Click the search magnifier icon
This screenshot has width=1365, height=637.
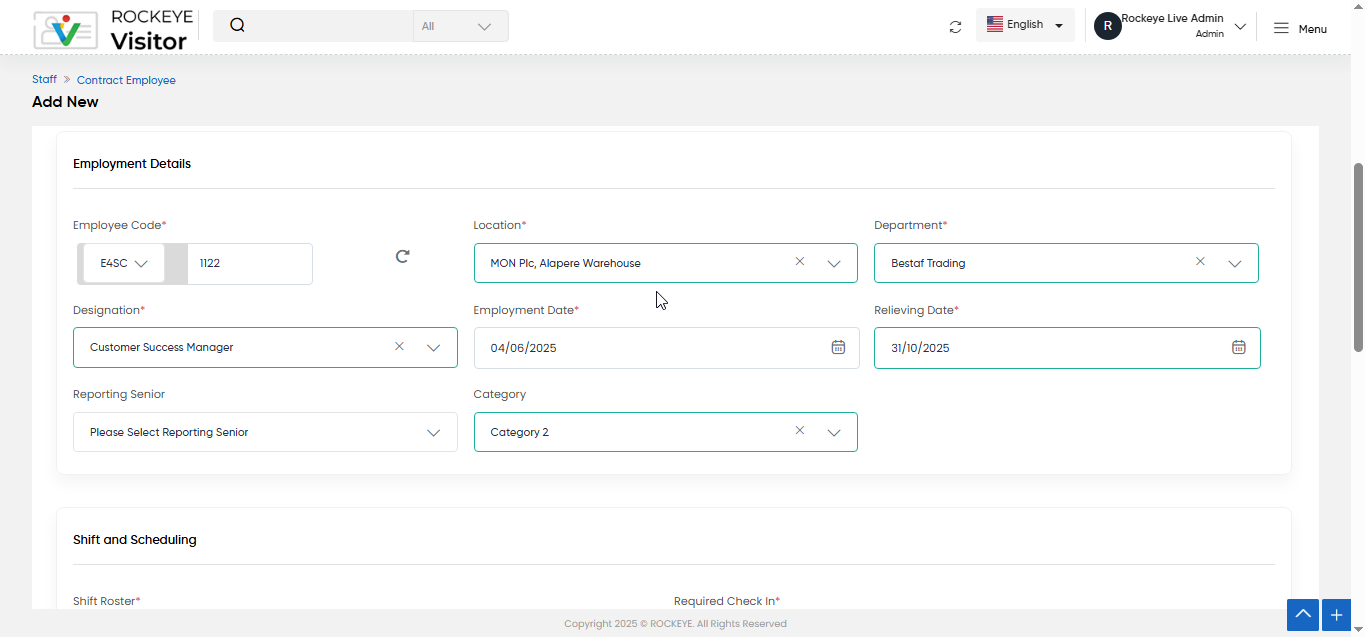tap(237, 26)
